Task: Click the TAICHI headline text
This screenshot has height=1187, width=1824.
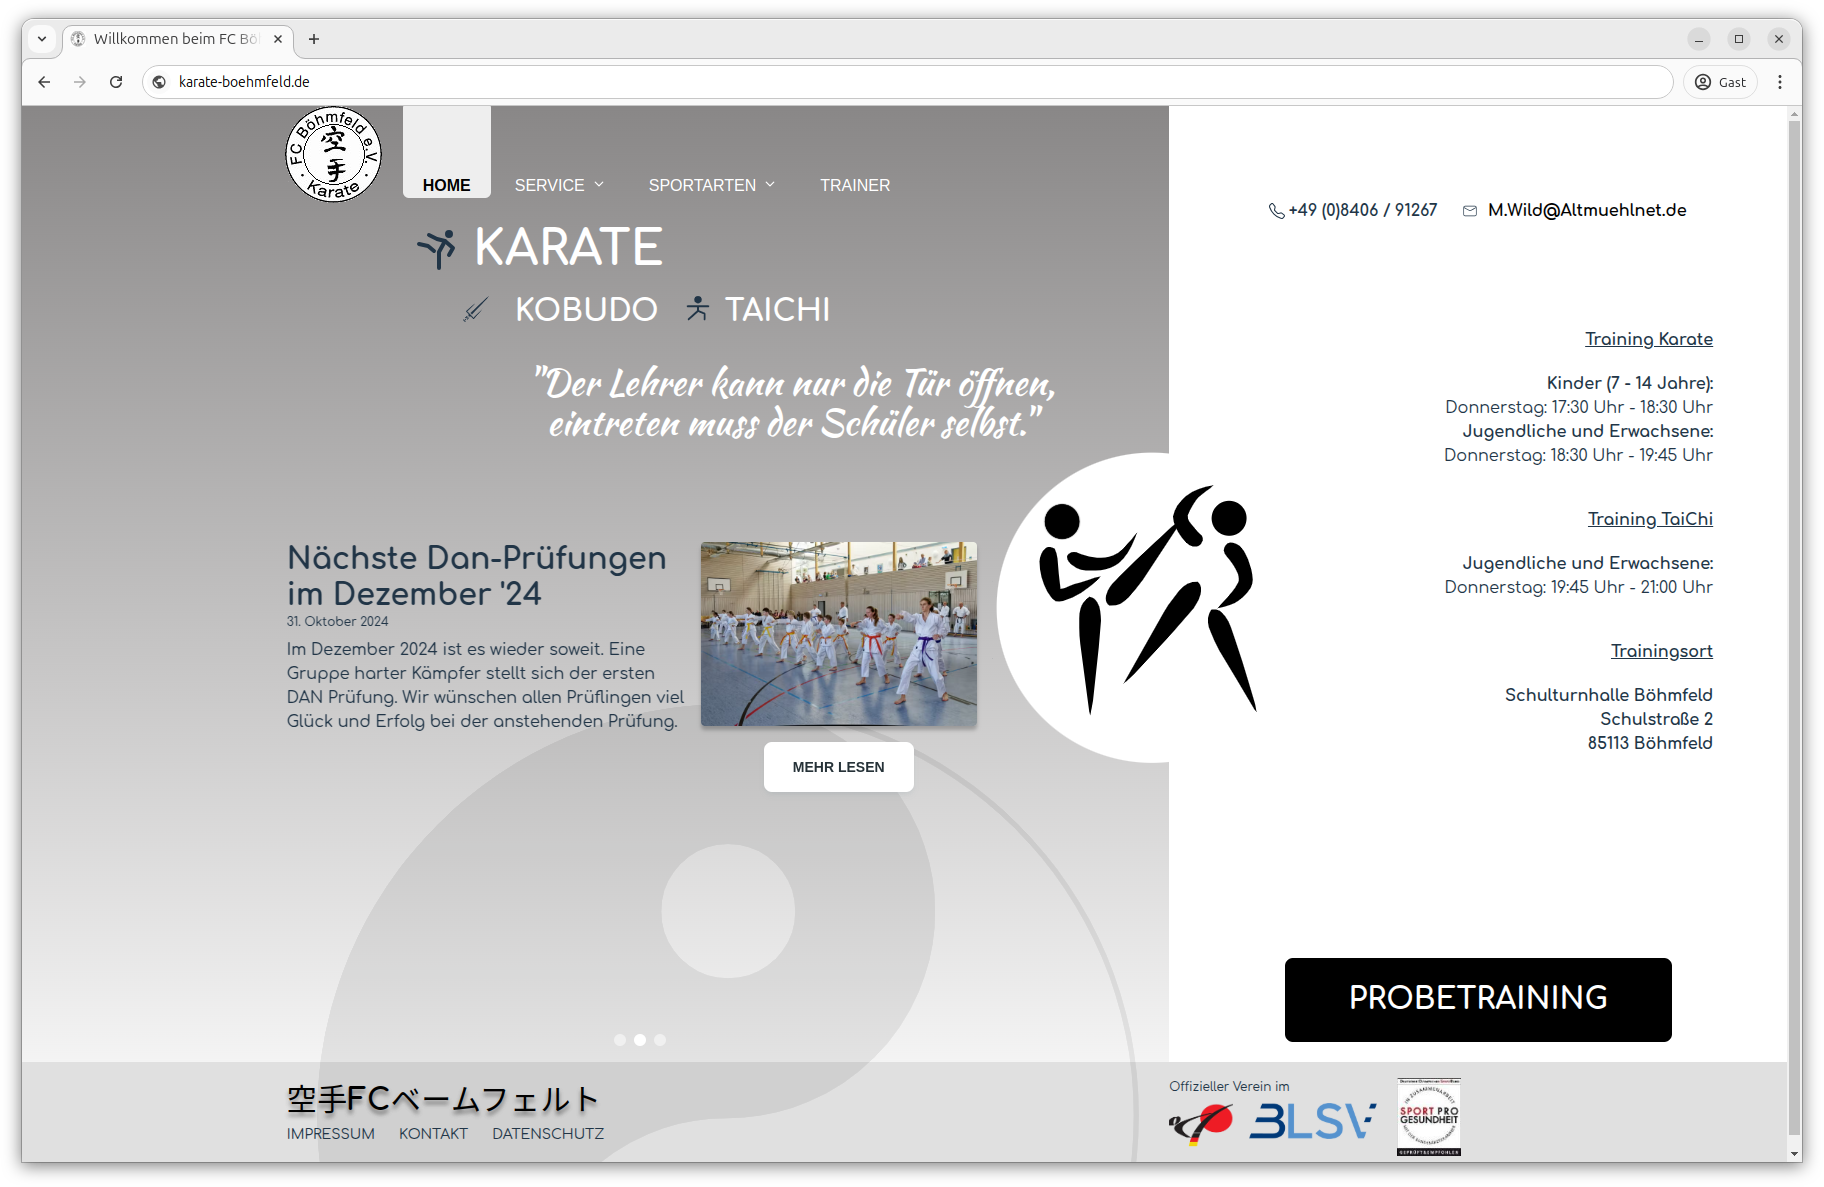Action: 777,310
